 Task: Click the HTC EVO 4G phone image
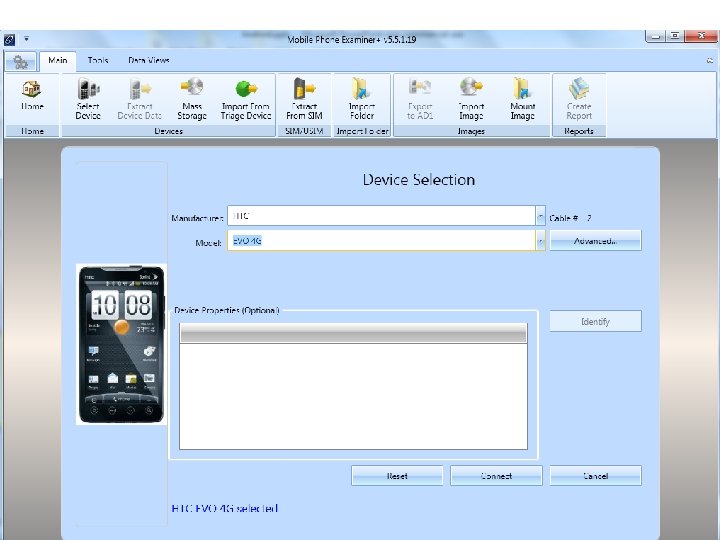coord(121,344)
